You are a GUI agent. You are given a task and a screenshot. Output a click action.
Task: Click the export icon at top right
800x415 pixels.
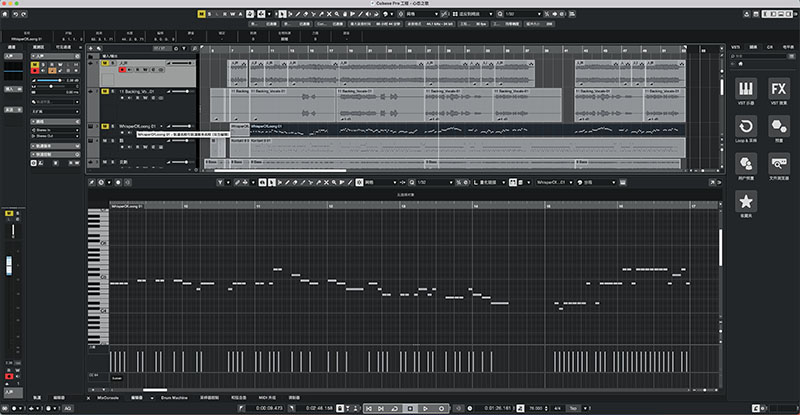tap(746, 14)
